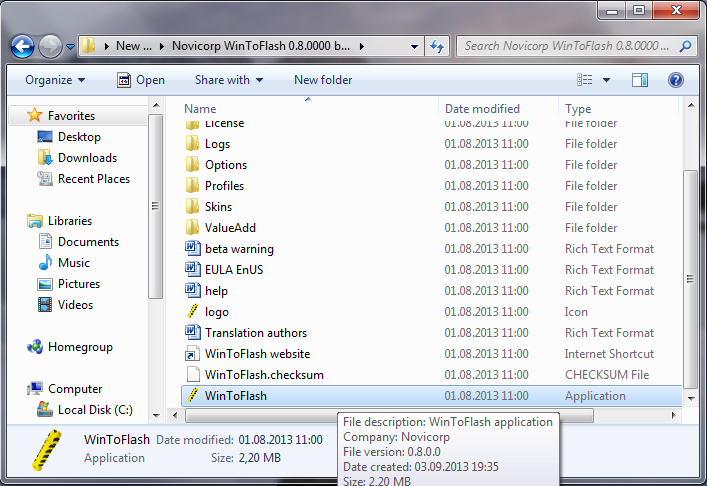Click file list scroll up arrow

(691, 106)
